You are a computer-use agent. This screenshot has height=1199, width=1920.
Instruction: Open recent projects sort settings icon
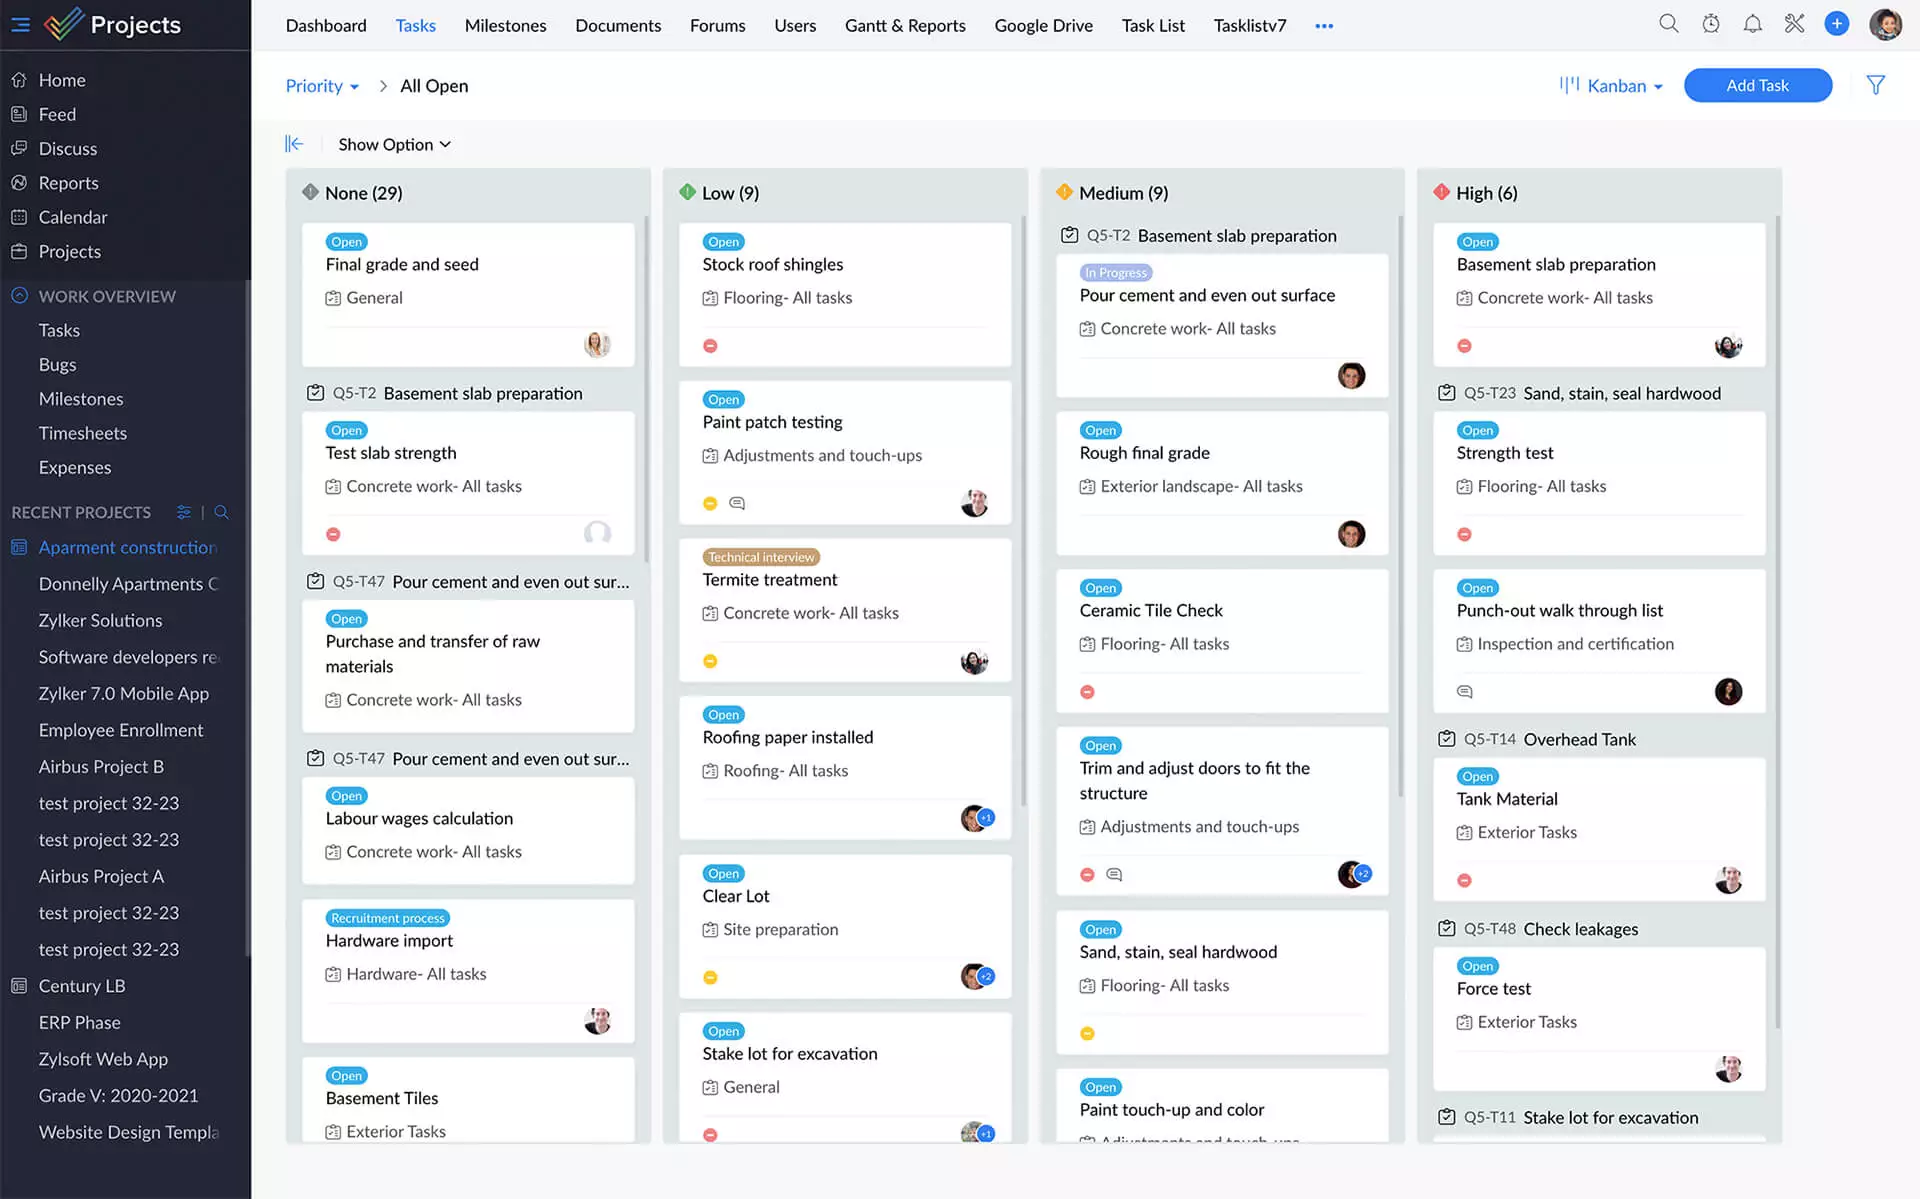[184, 512]
